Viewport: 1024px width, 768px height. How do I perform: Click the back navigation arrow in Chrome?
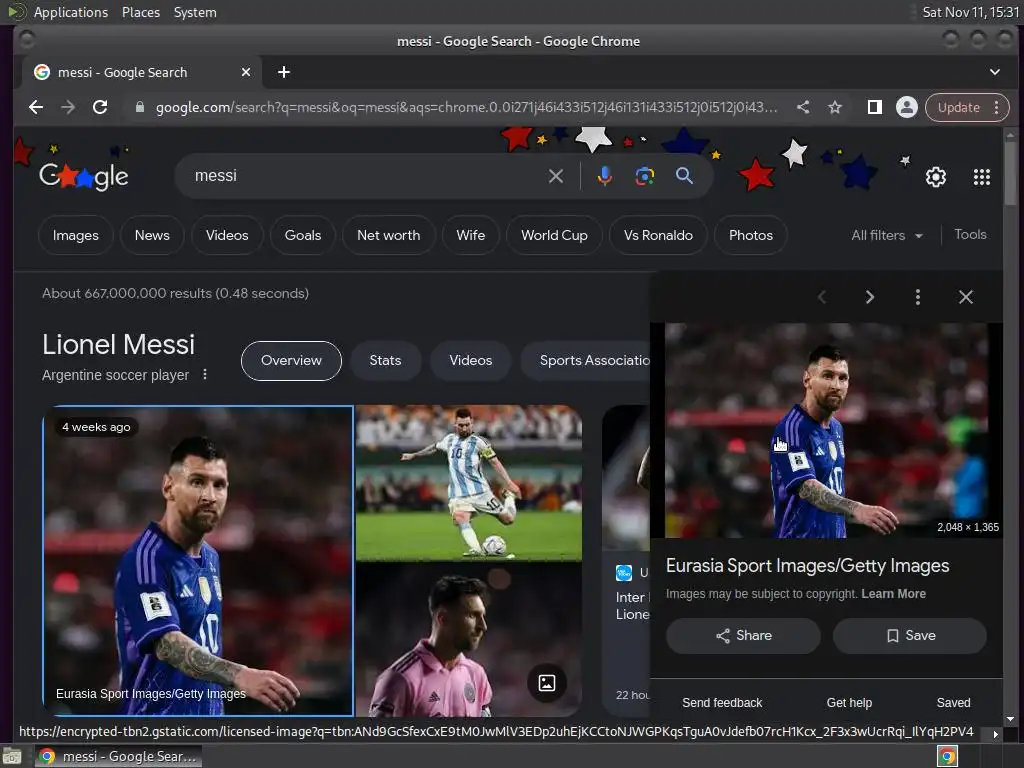click(36, 107)
